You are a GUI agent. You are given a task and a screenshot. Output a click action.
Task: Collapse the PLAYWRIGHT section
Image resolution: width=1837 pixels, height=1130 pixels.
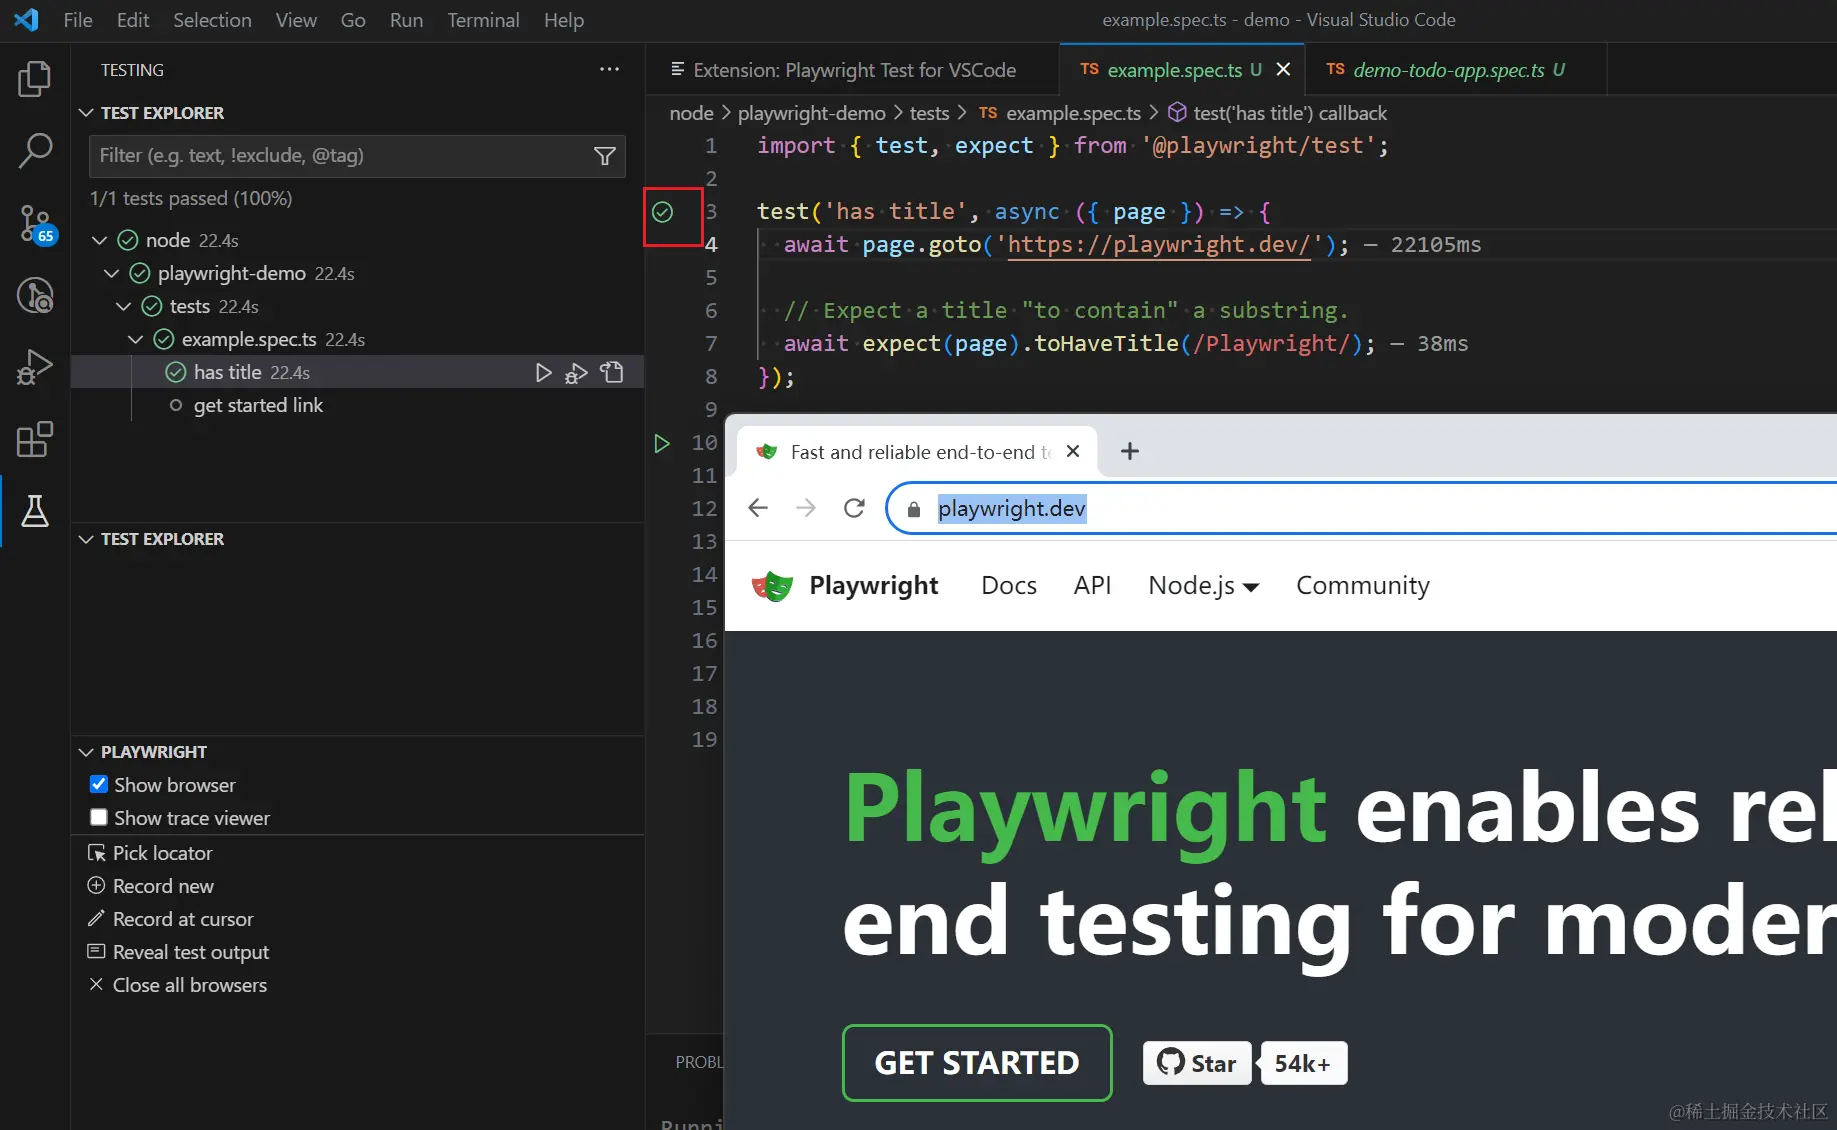(86, 752)
